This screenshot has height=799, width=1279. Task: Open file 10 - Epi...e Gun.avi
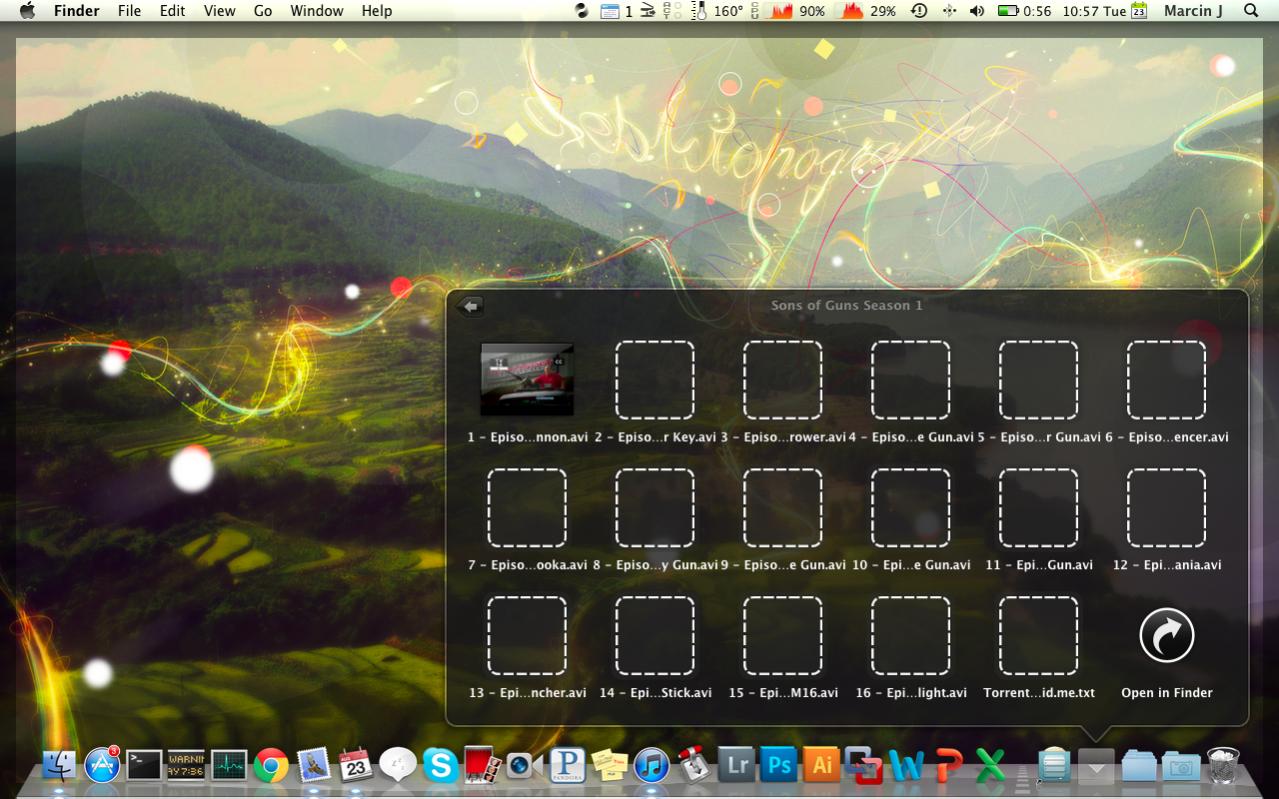(911, 507)
